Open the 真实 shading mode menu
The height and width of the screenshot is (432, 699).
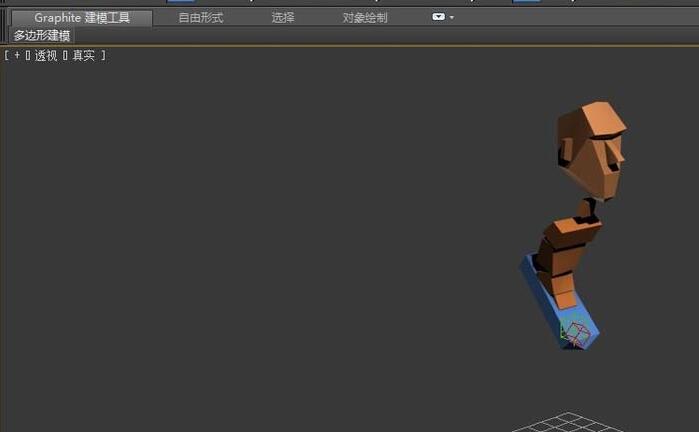coord(84,56)
